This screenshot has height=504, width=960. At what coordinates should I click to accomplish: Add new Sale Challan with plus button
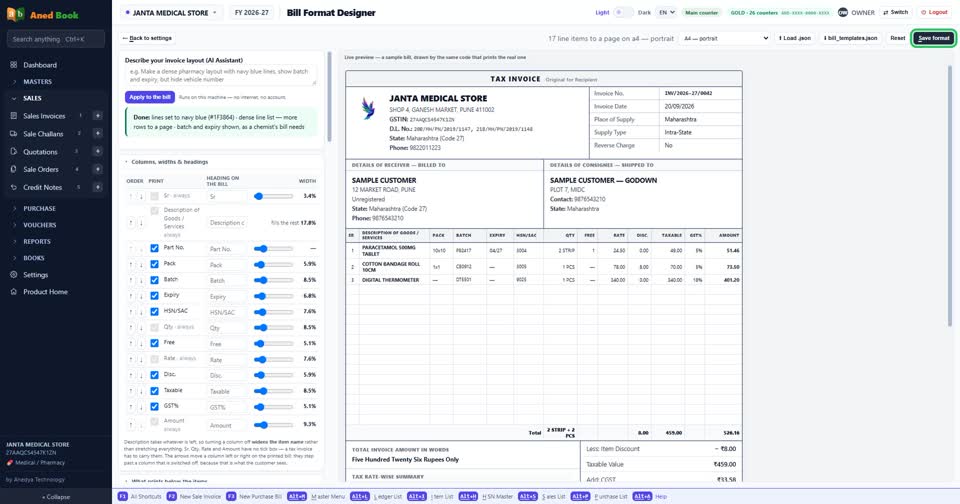click(x=97, y=134)
